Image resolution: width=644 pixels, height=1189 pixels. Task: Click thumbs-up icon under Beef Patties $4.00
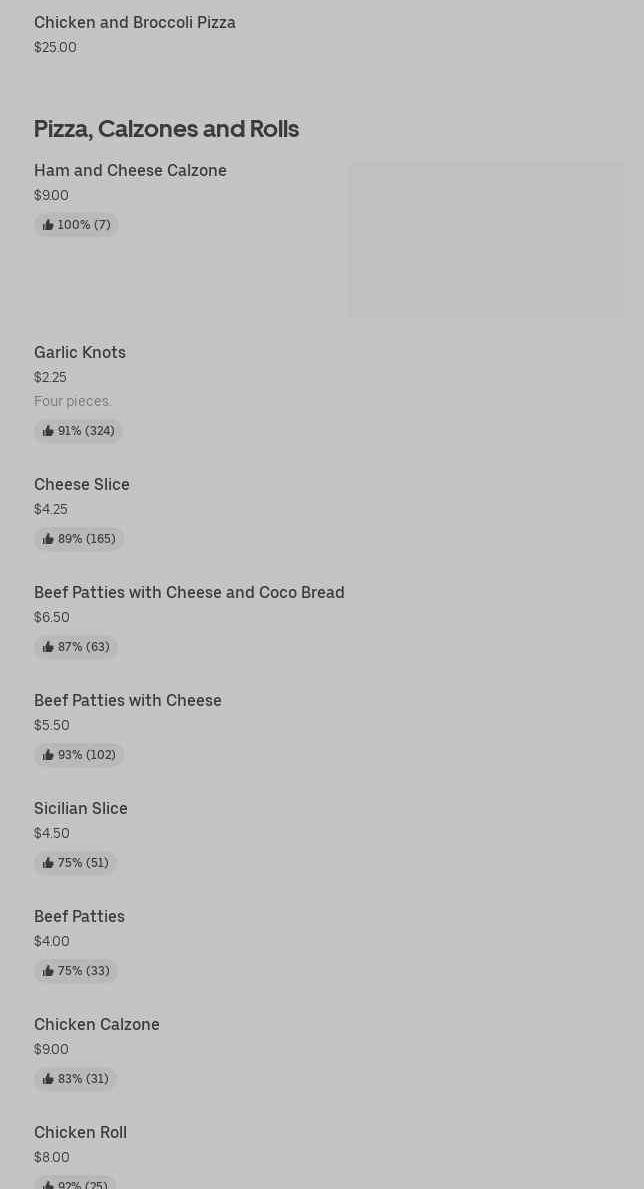(48, 971)
